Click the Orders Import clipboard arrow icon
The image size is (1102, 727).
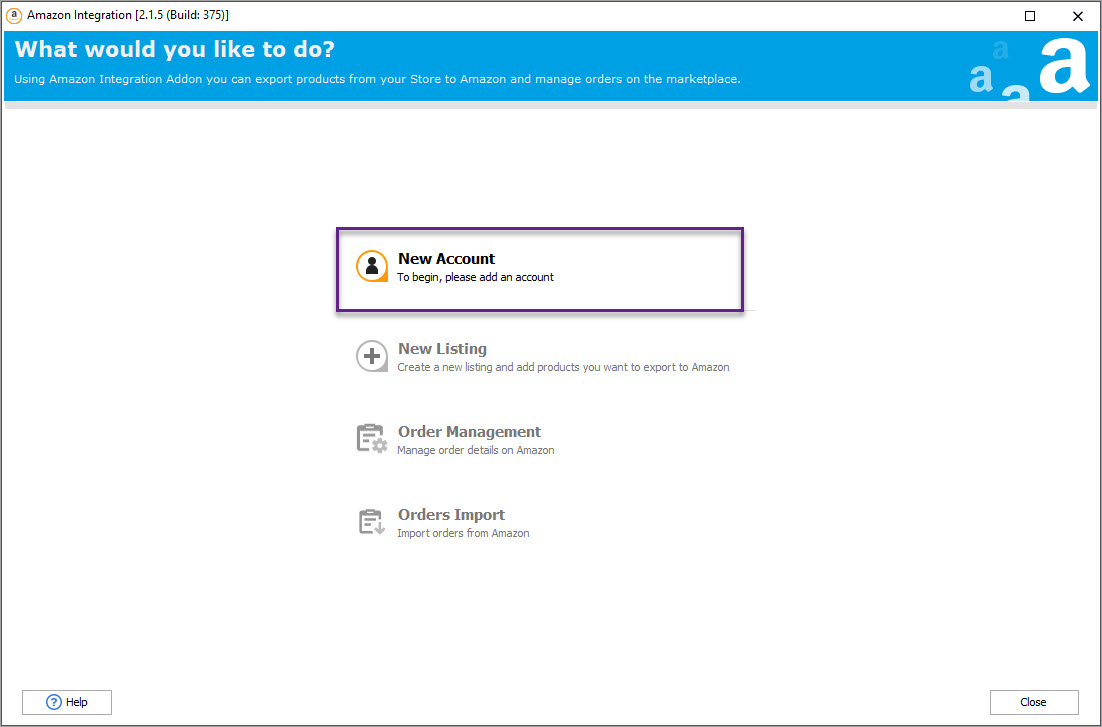[x=372, y=522]
